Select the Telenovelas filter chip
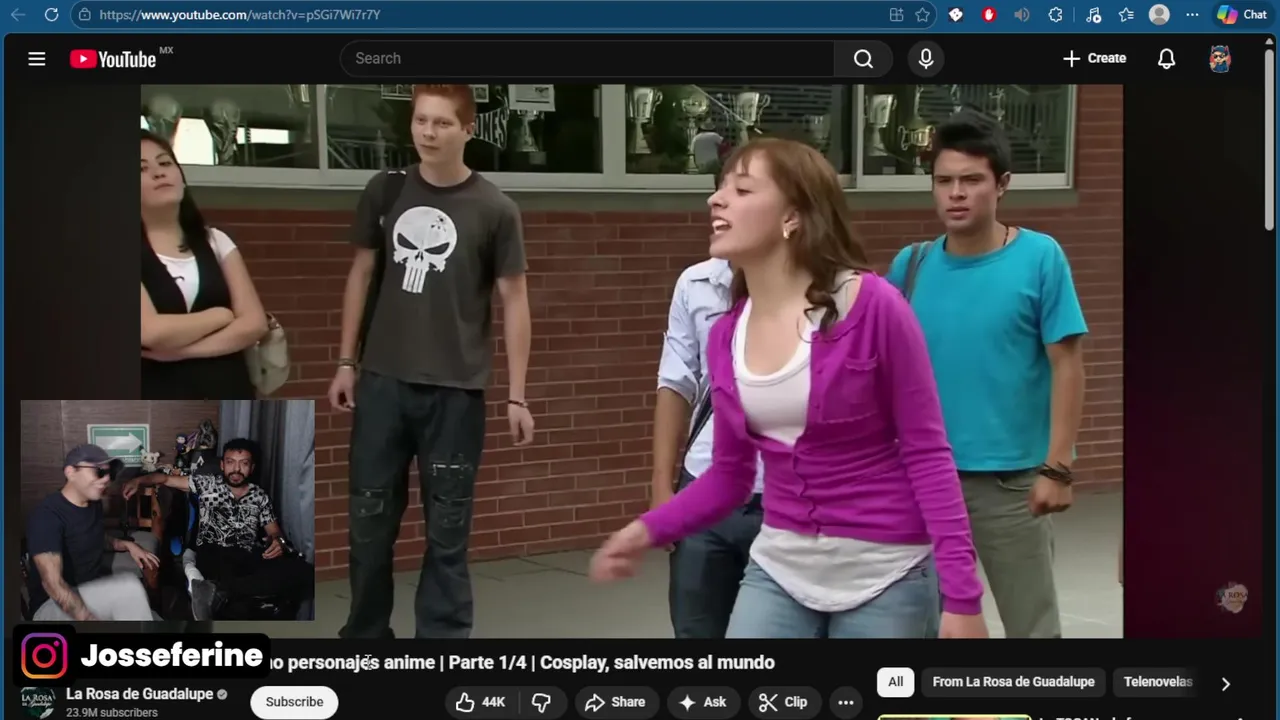1280x720 pixels. (1157, 682)
